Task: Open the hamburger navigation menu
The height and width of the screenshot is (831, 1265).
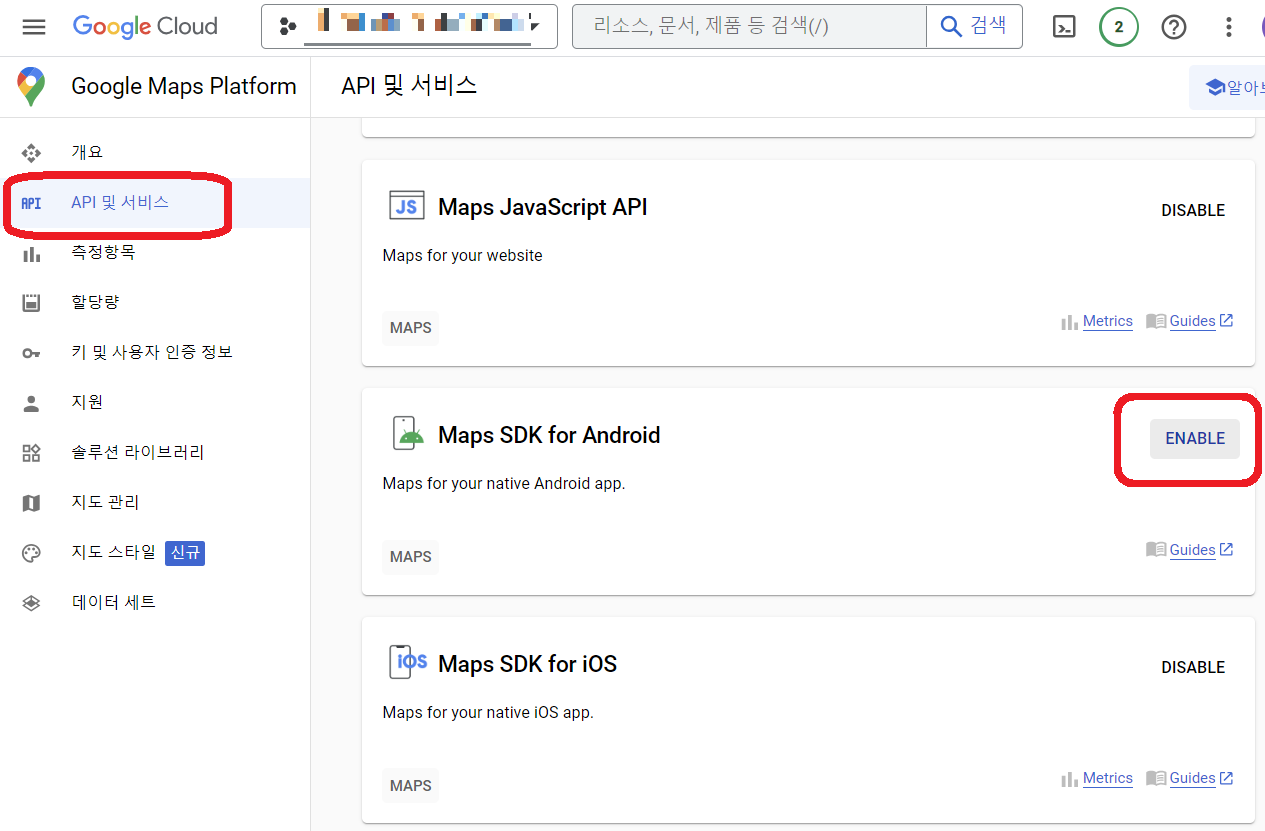Action: 34,27
